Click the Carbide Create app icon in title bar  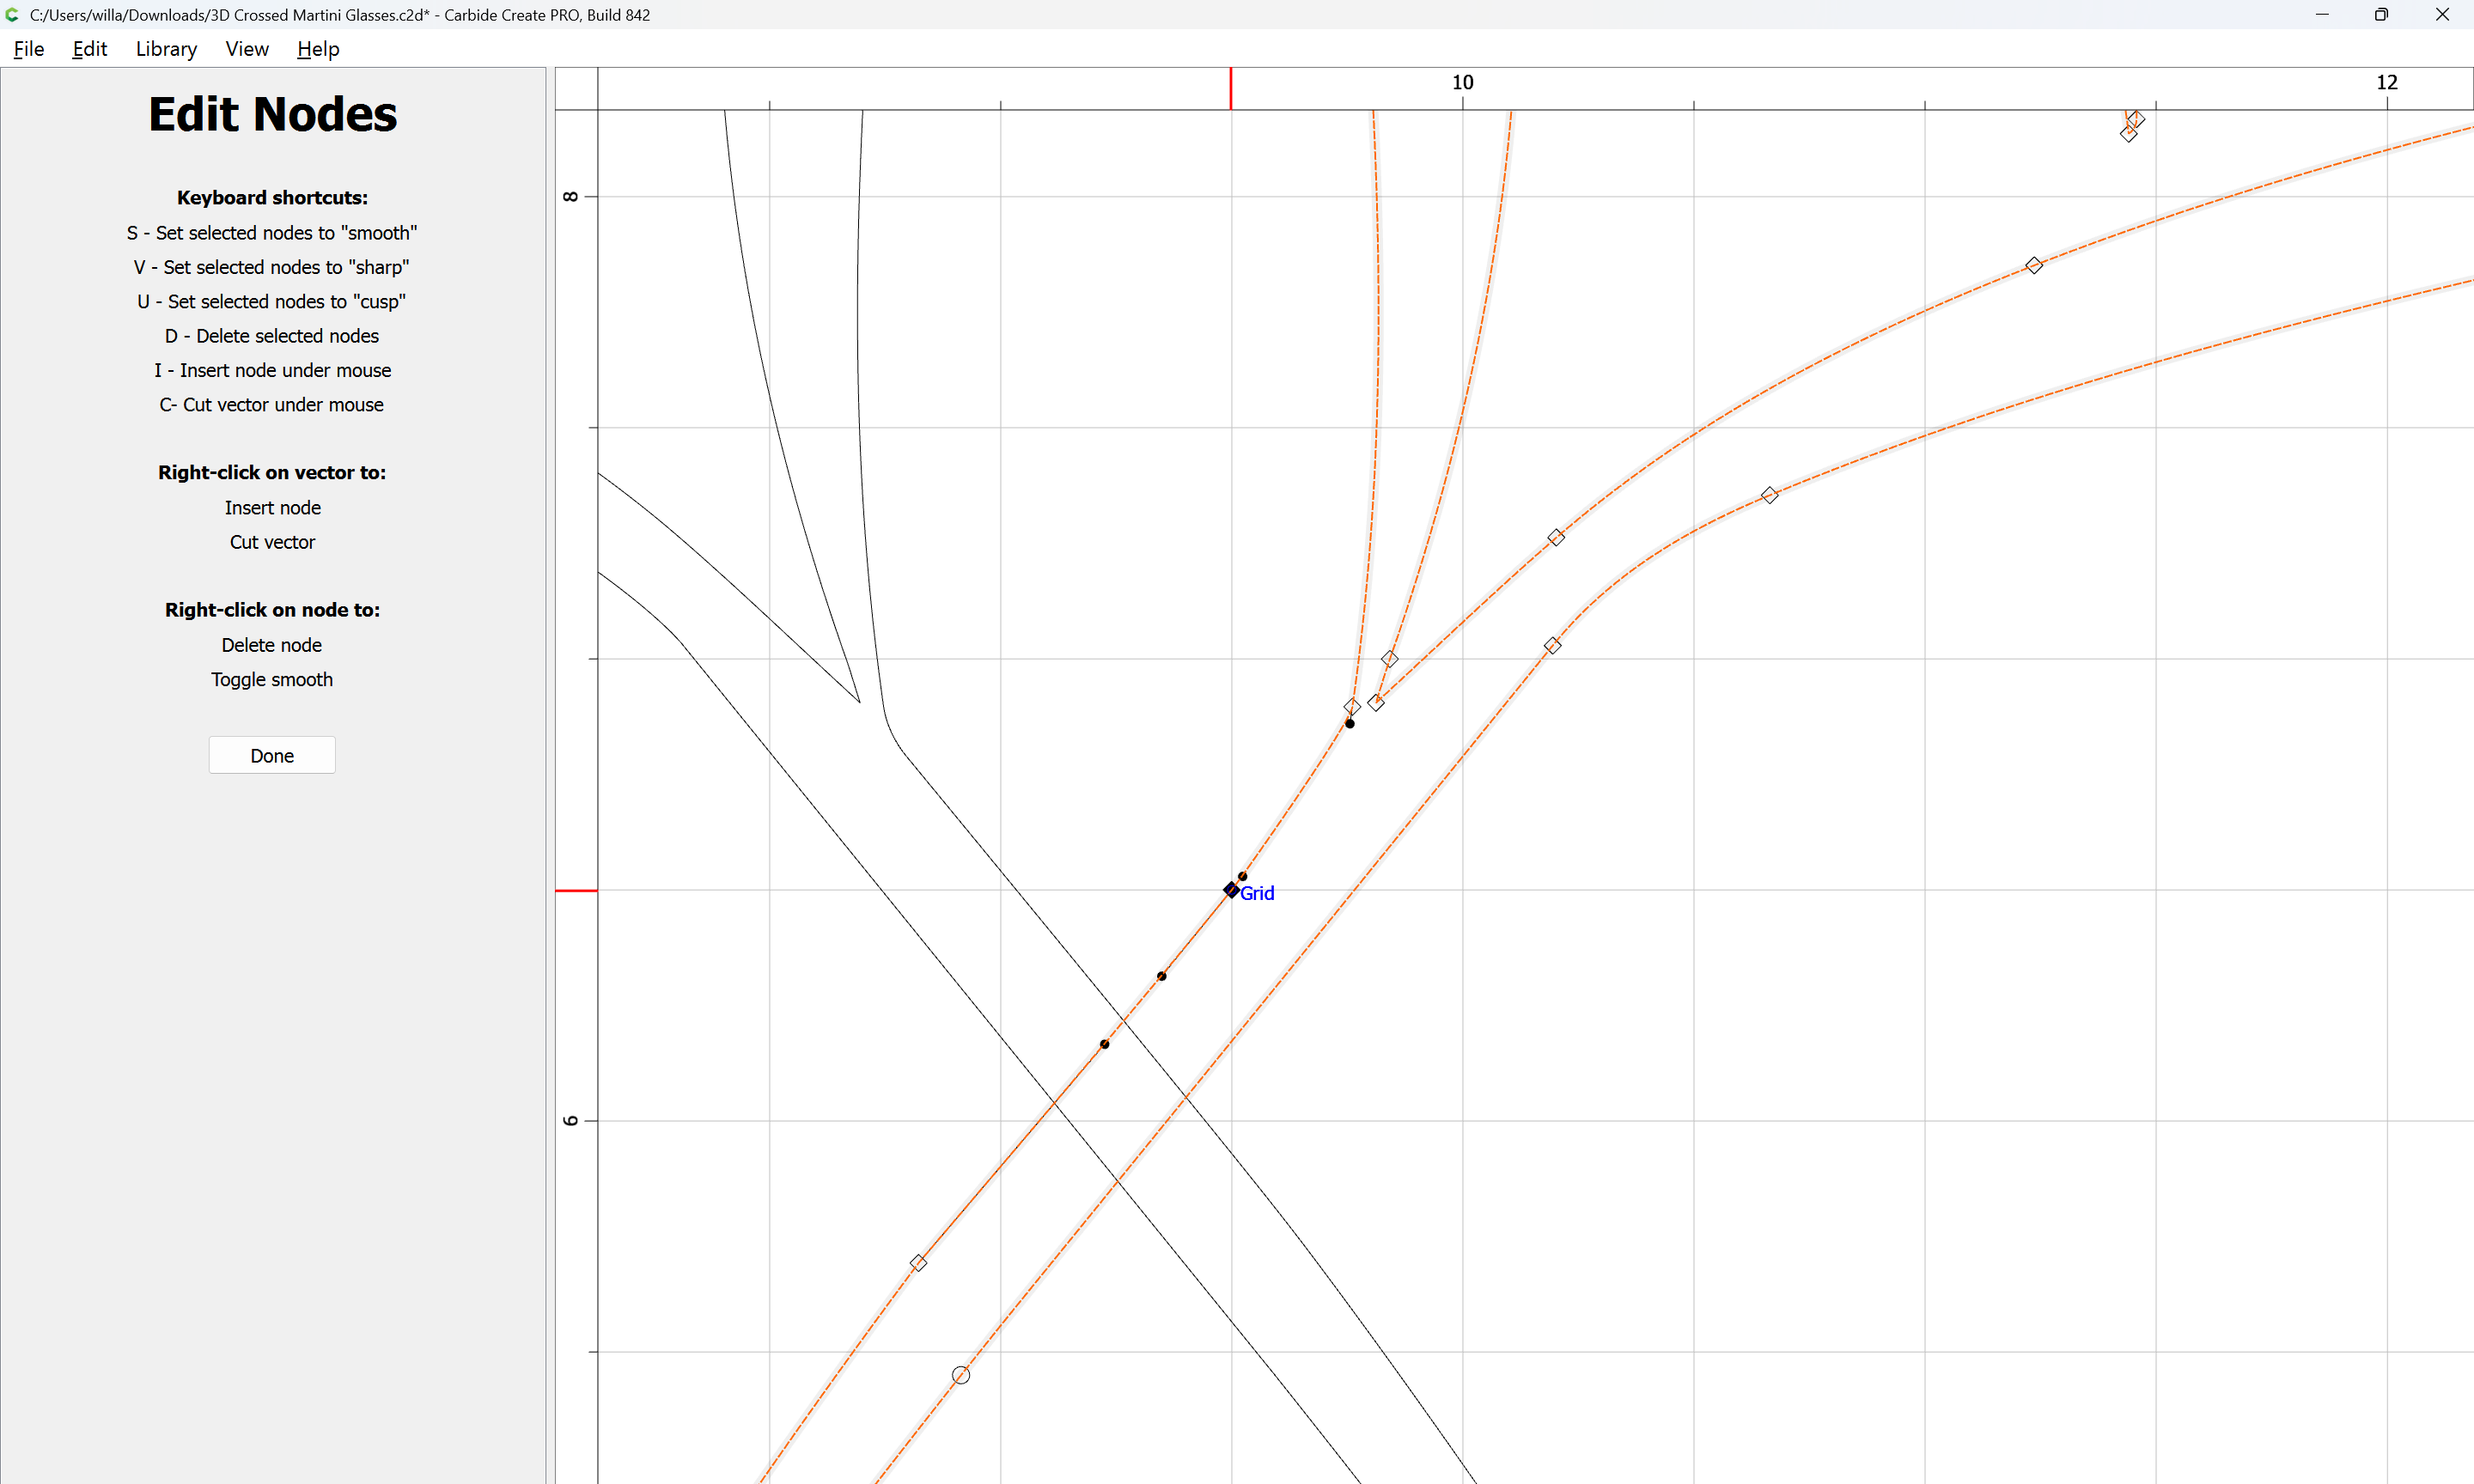(x=12, y=15)
